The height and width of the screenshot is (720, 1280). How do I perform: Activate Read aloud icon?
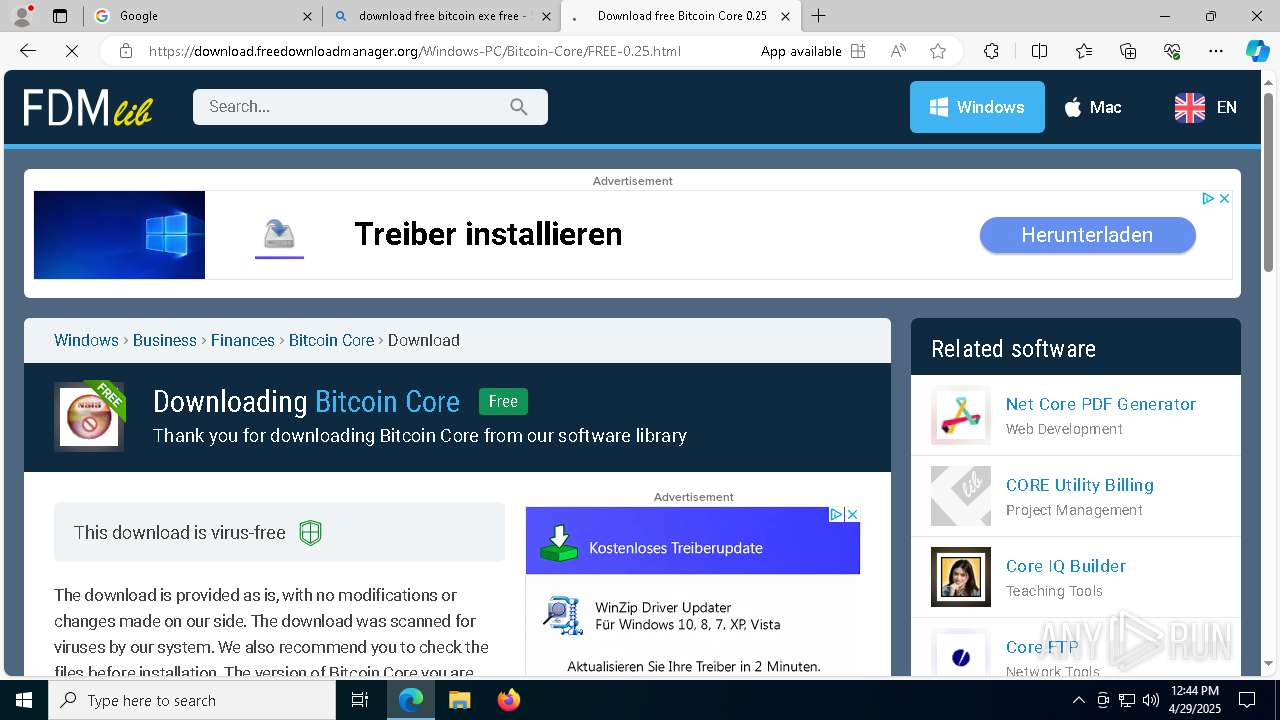point(898,51)
